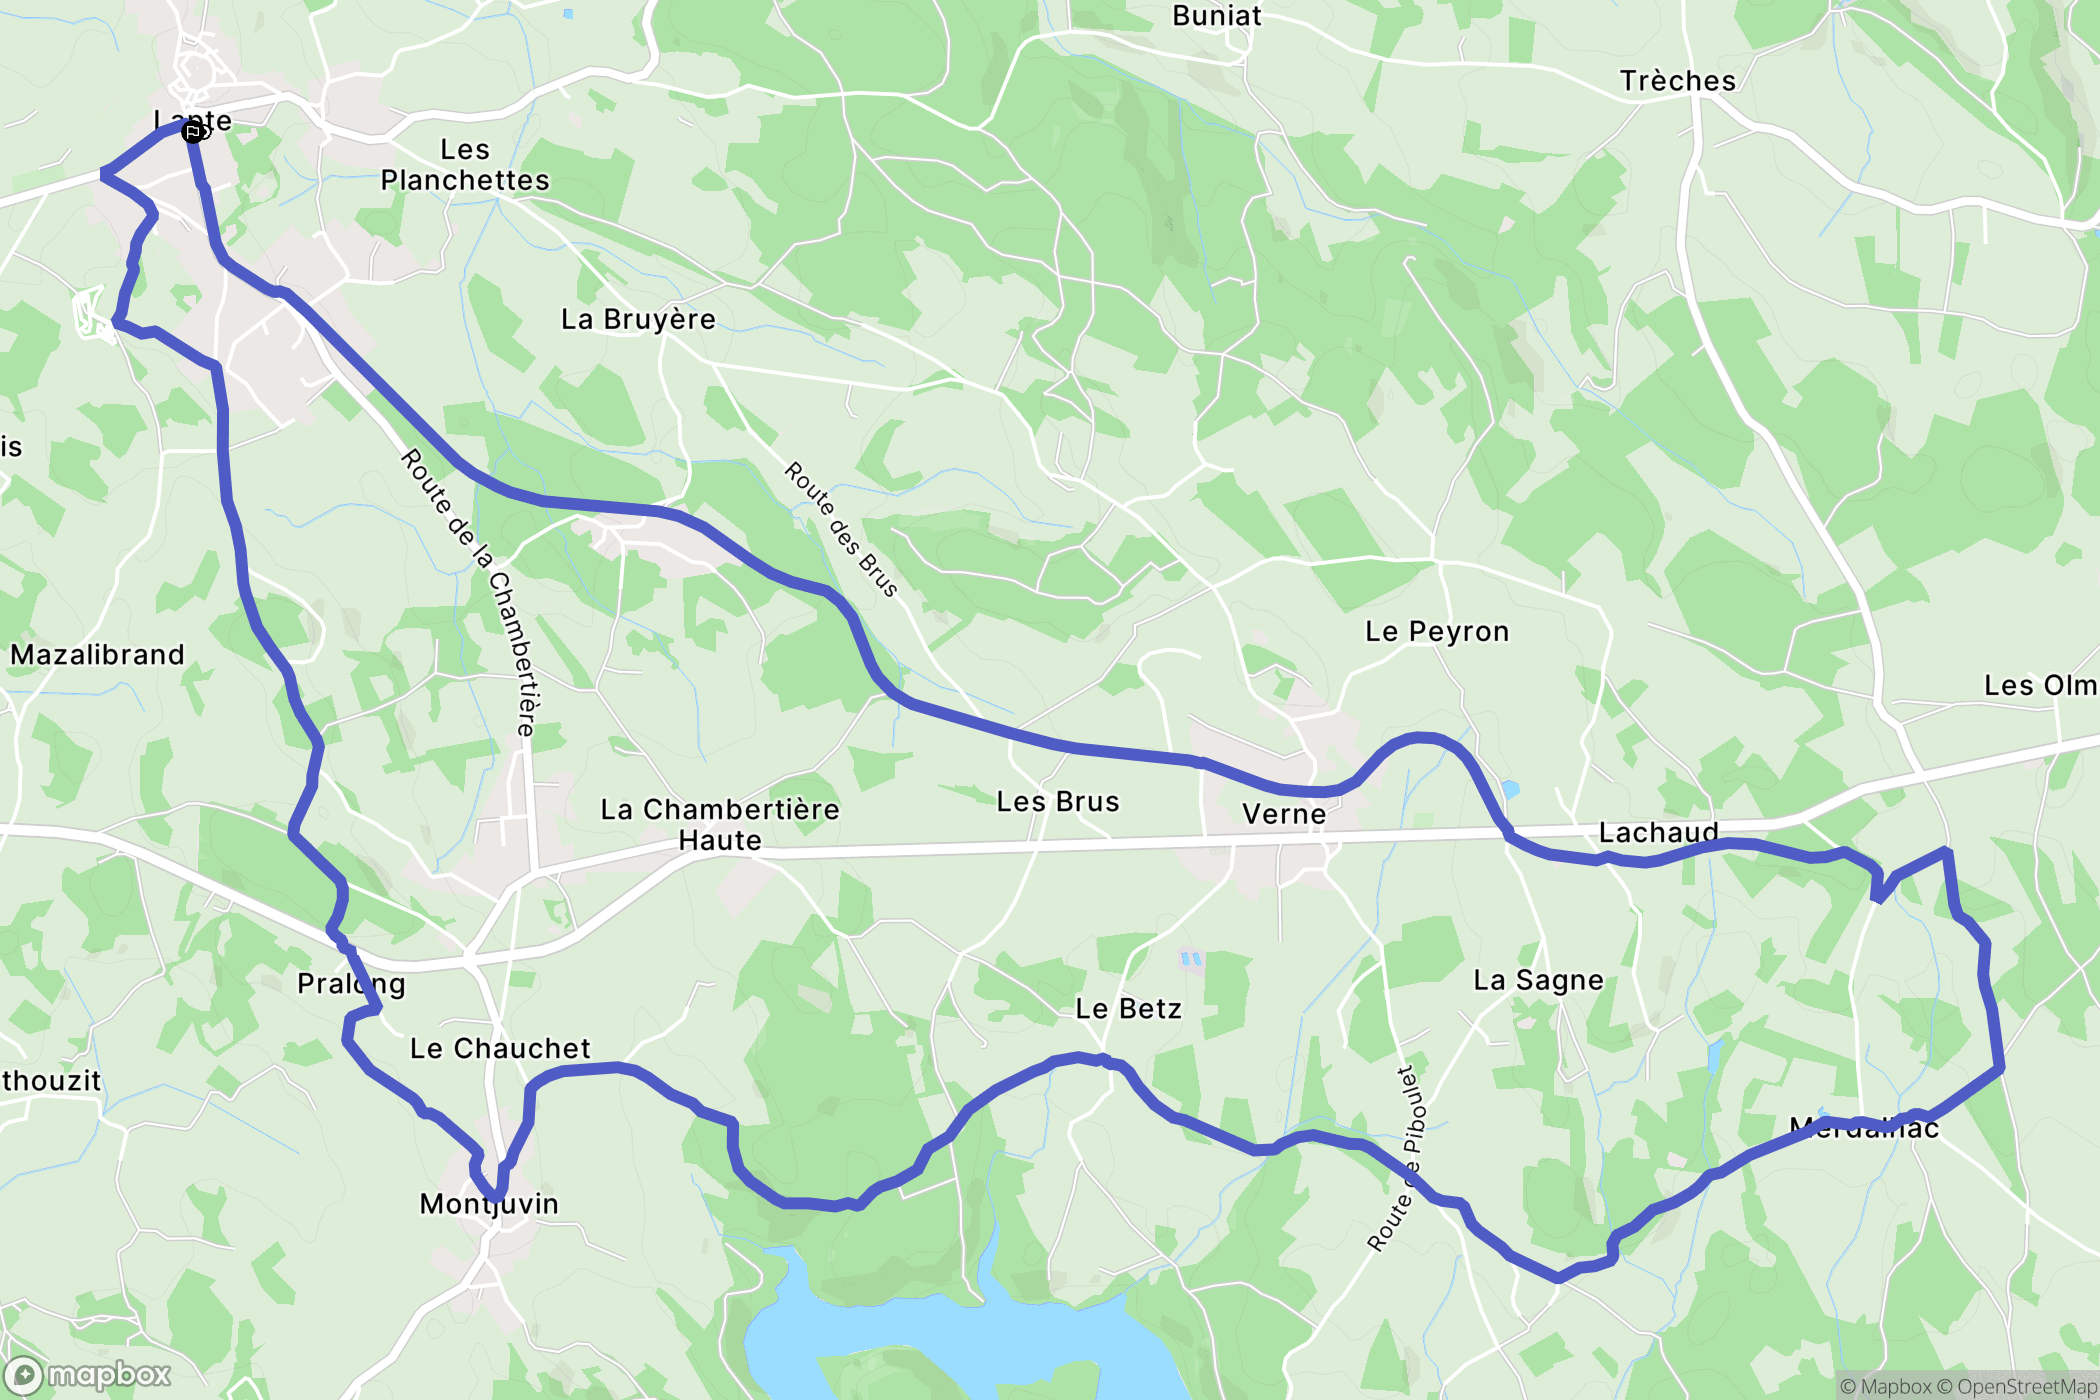Viewport: 2100px width, 1400px height.
Task: Click the Lachaud town label
Action: tap(1659, 832)
